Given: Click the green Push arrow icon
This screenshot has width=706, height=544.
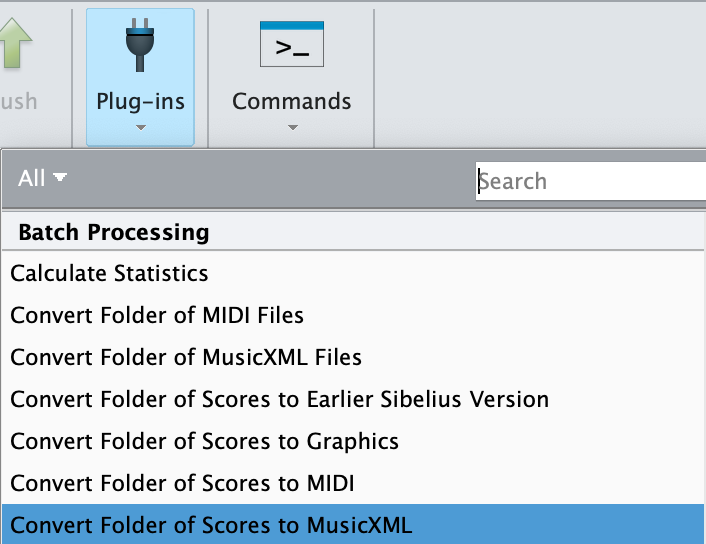Looking at the screenshot, I should 16,43.
